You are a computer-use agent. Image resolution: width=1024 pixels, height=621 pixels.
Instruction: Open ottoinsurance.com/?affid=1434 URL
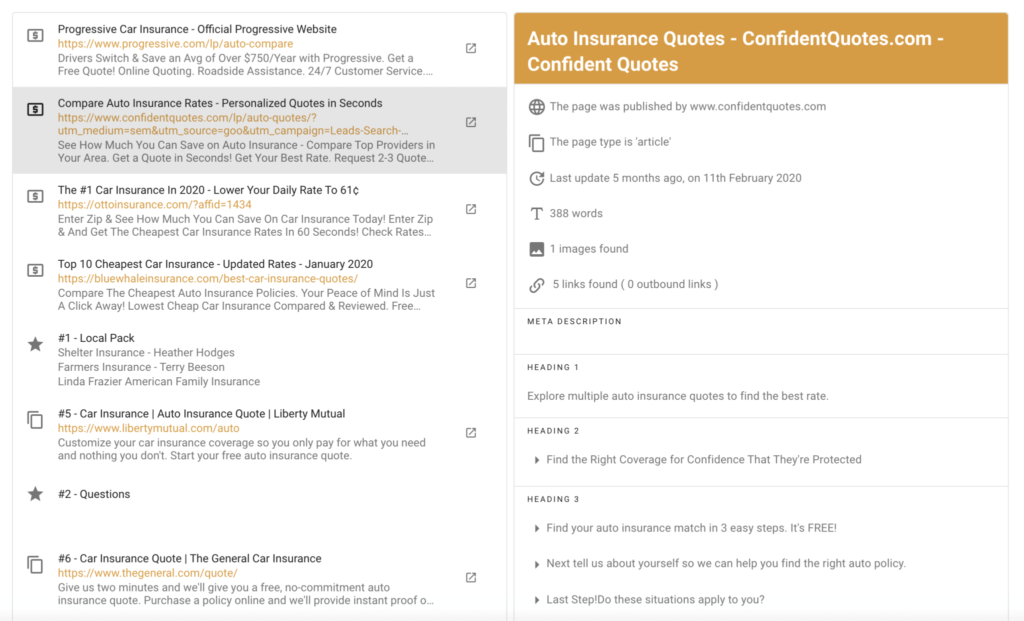click(x=154, y=204)
